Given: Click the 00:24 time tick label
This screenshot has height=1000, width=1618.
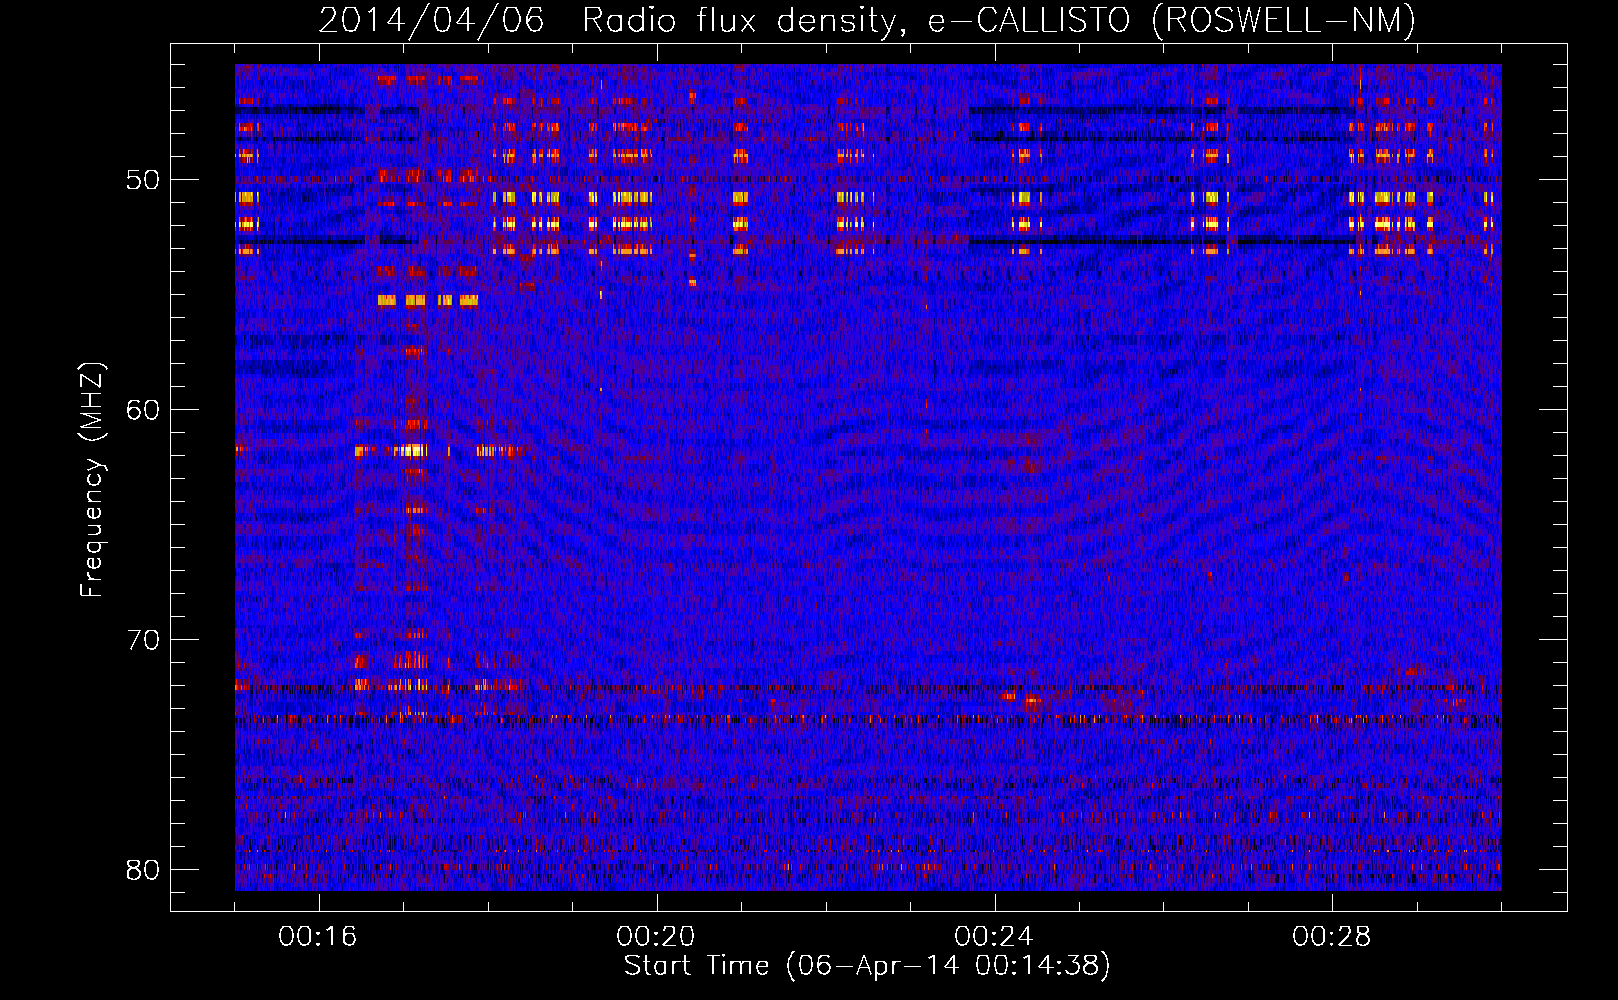Looking at the screenshot, I should coord(994,937).
